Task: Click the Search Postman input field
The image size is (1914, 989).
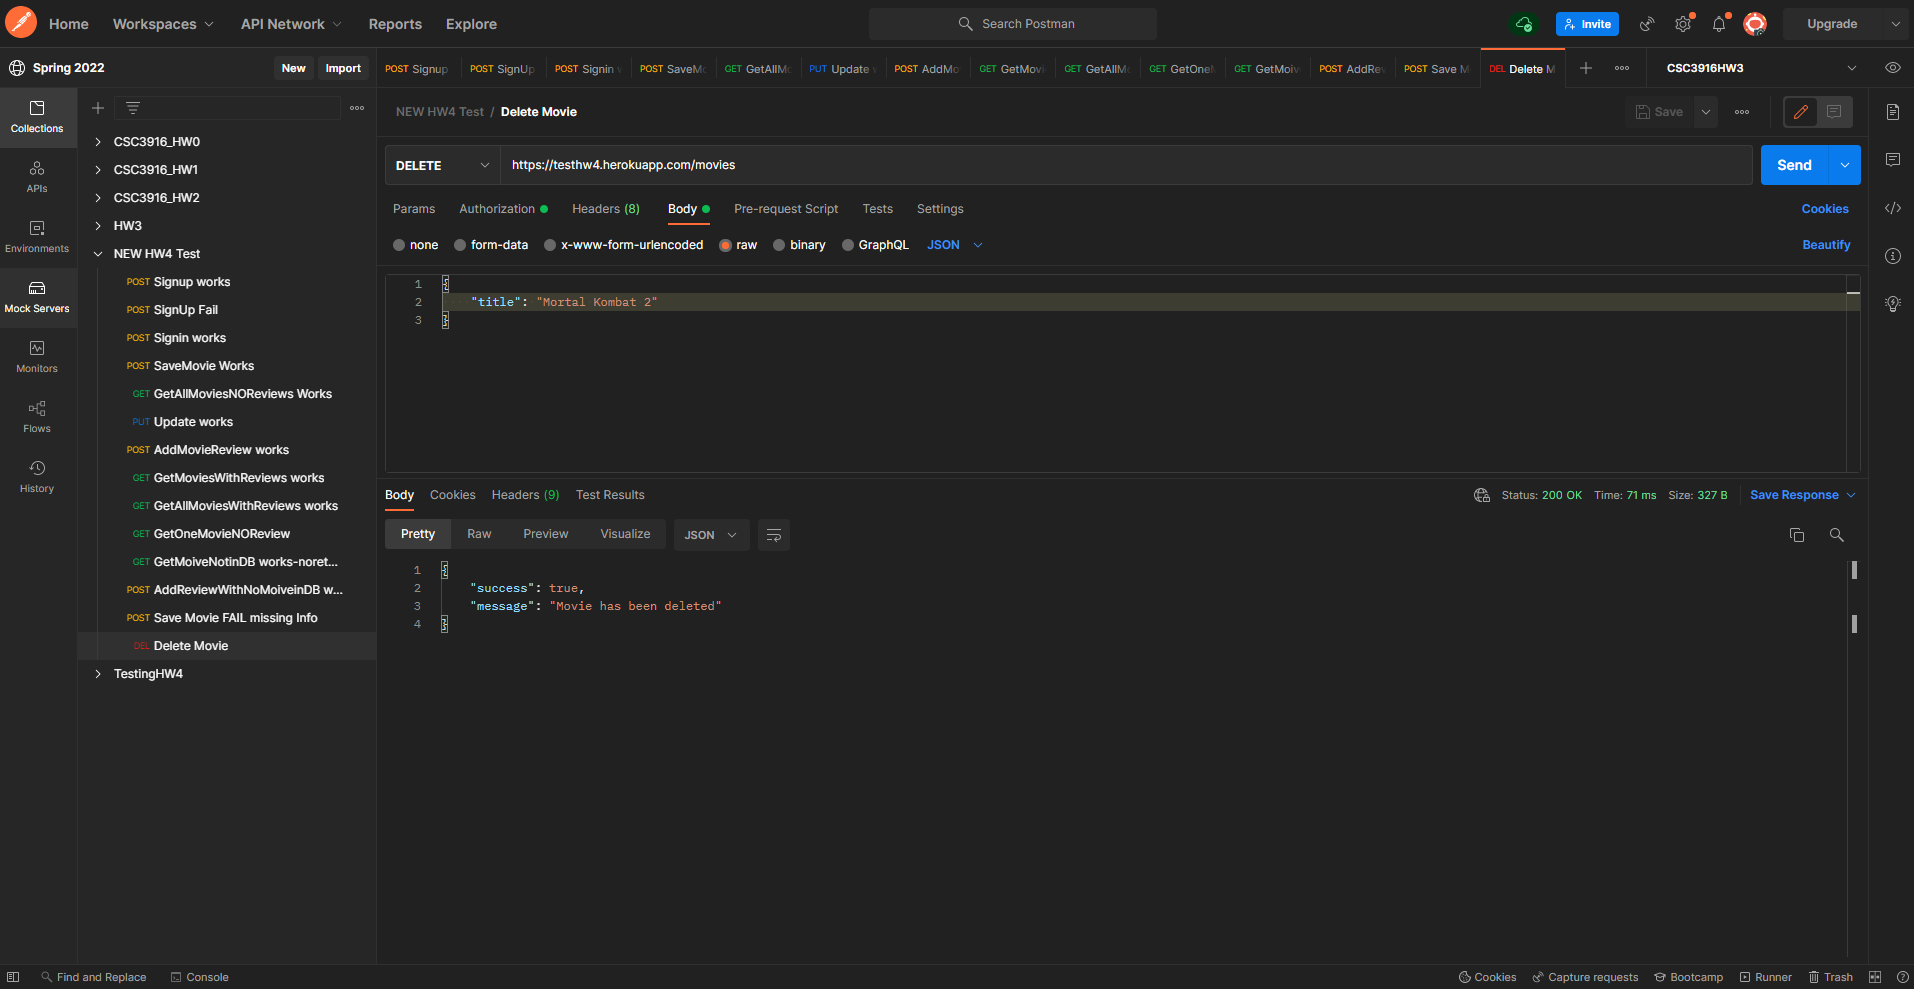Action: [1013, 23]
